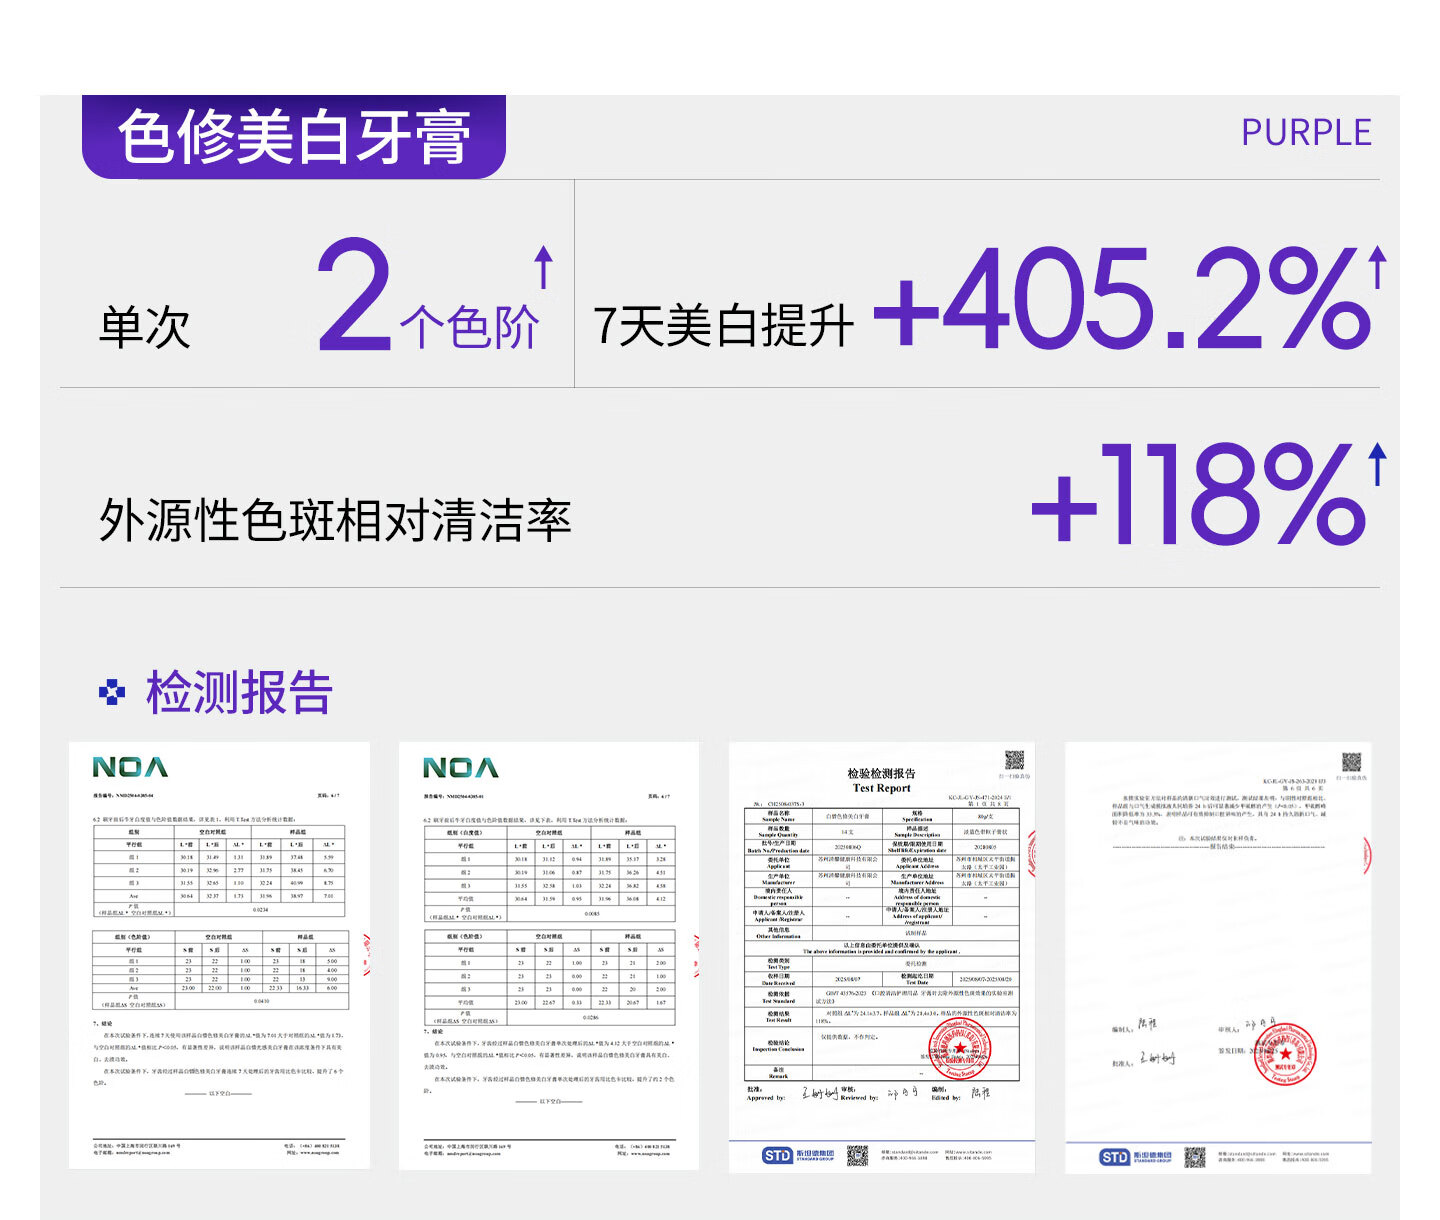Screen dimensions: 1440x1220
Task: Click the +405.2% figure
Action: [1122, 299]
